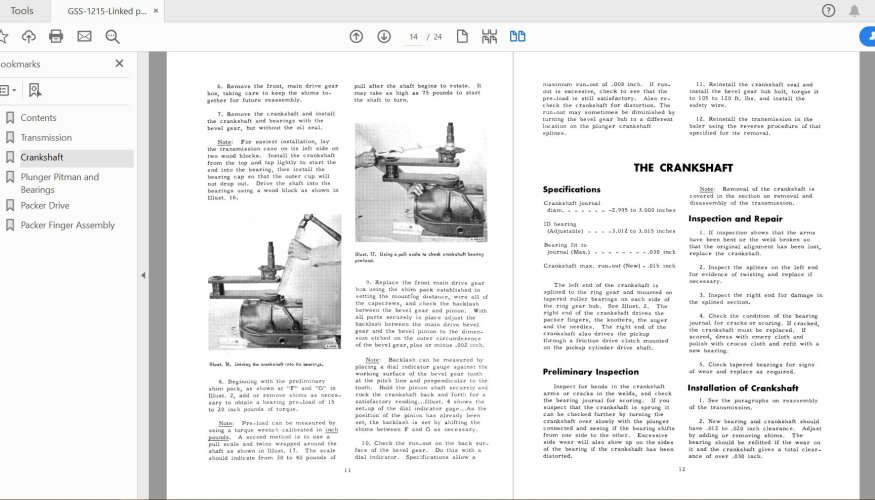Click the email envelope icon
The width and height of the screenshot is (875, 500).
pyautogui.click(x=84, y=36)
